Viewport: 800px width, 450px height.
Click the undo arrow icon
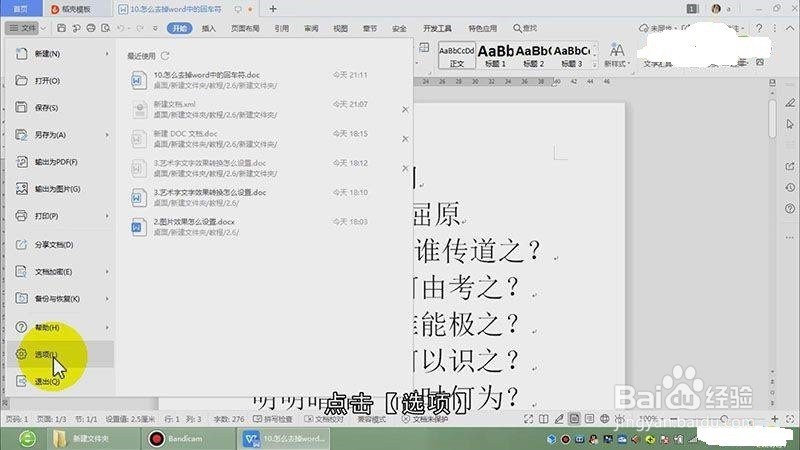(120, 28)
